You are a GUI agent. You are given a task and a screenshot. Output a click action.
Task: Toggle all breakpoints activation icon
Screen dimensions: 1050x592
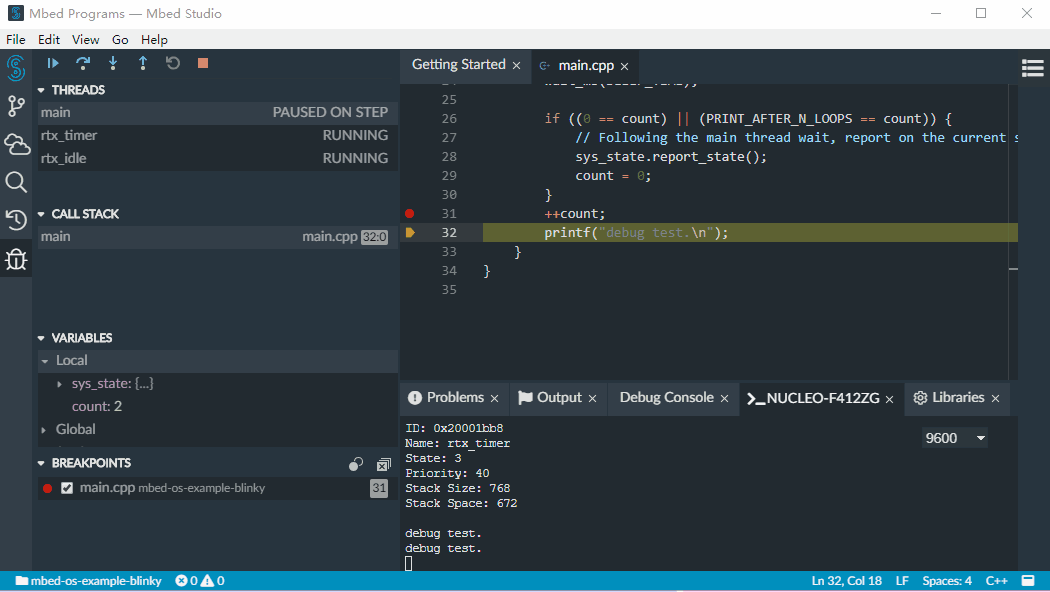click(x=356, y=464)
